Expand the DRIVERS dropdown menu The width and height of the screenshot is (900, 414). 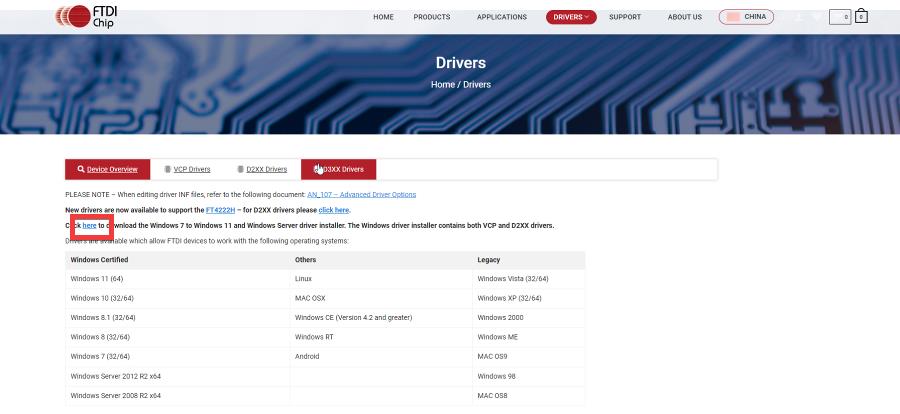pyautogui.click(x=571, y=17)
